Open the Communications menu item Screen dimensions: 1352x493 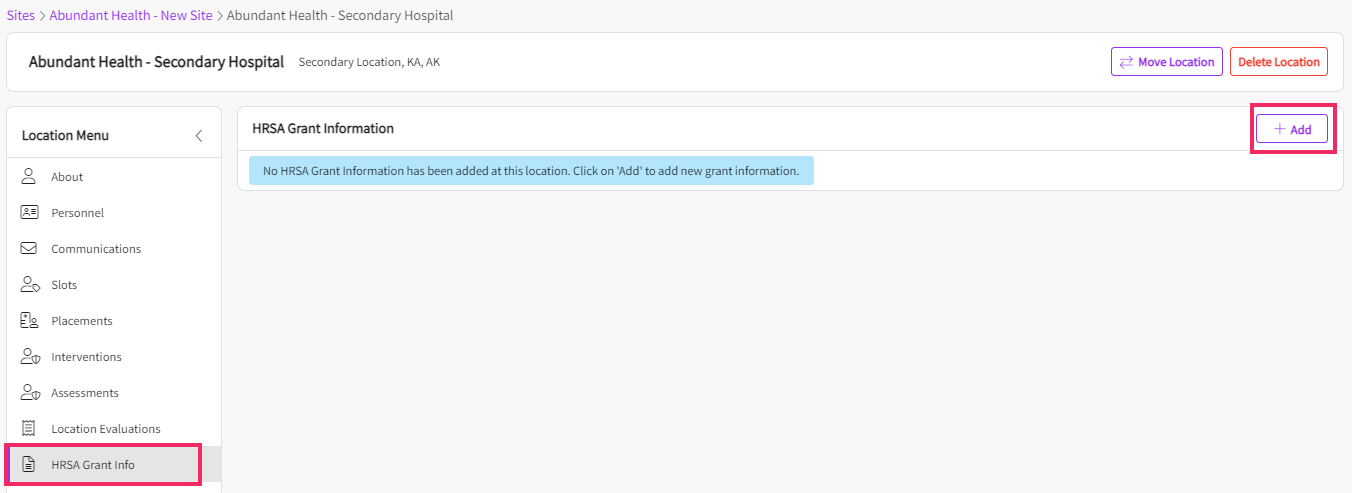[x=96, y=249]
